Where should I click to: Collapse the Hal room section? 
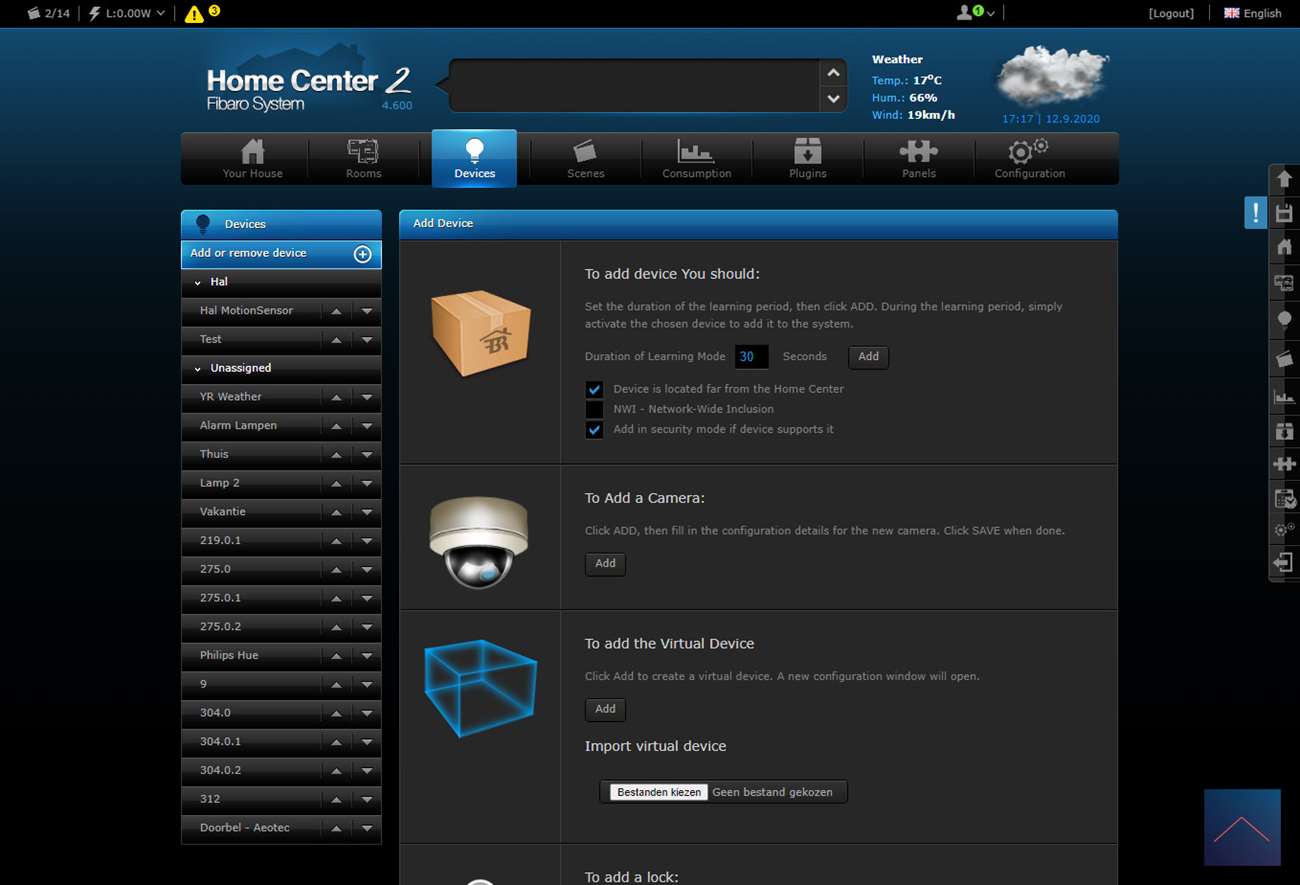click(x=198, y=283)
